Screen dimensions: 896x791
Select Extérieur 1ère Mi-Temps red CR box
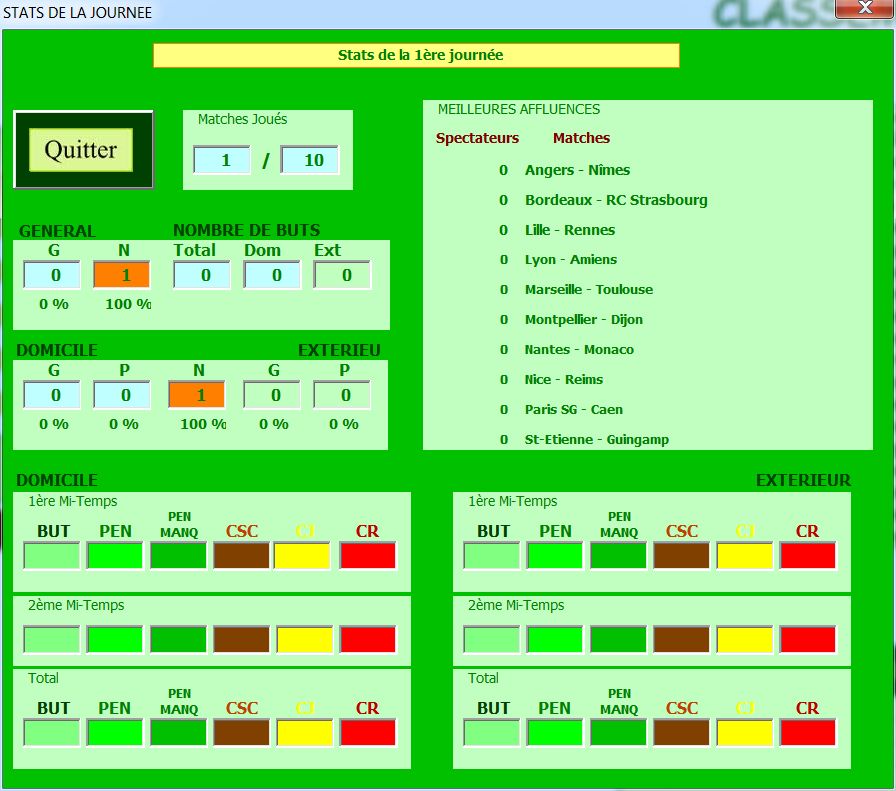coord(808,556)
